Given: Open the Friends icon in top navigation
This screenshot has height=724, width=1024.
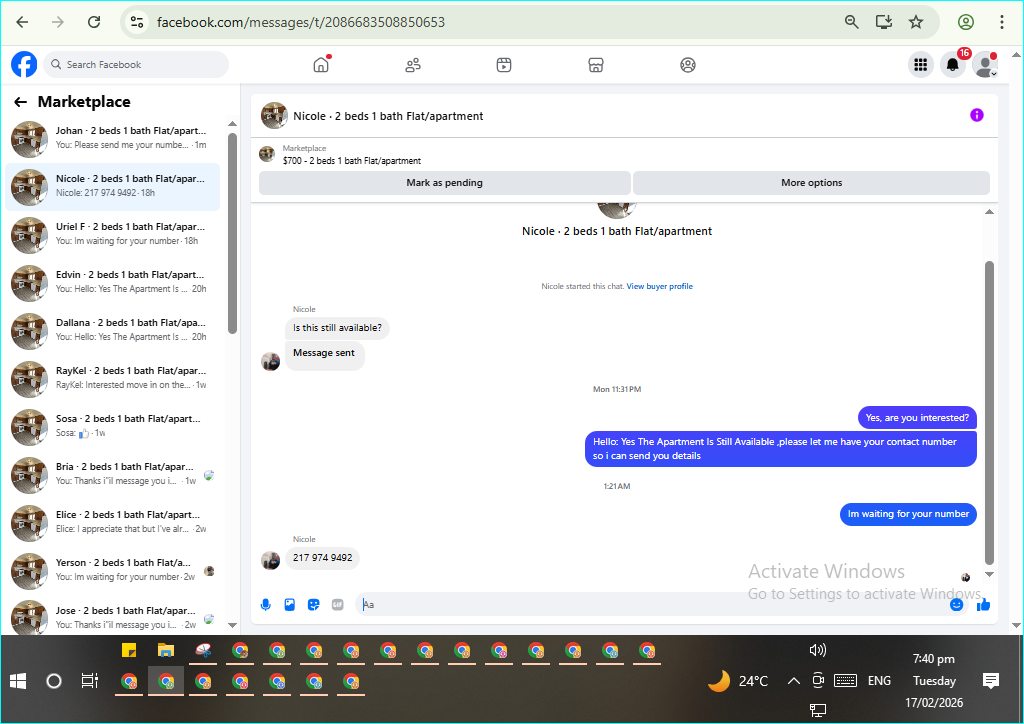Looking at the screenshot, I should click(x=413, y=65).
